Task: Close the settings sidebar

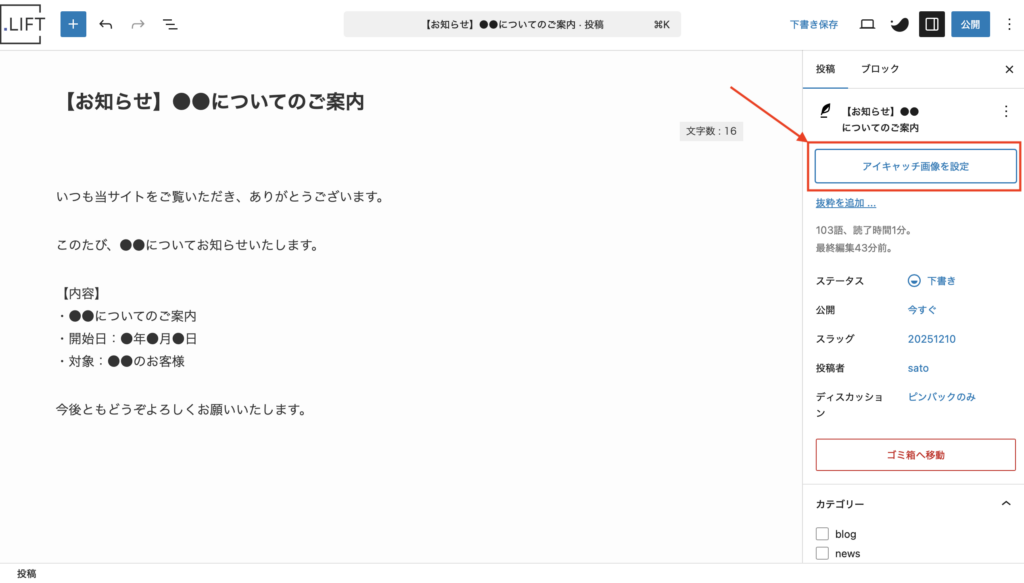Action: pos(1008,69)
